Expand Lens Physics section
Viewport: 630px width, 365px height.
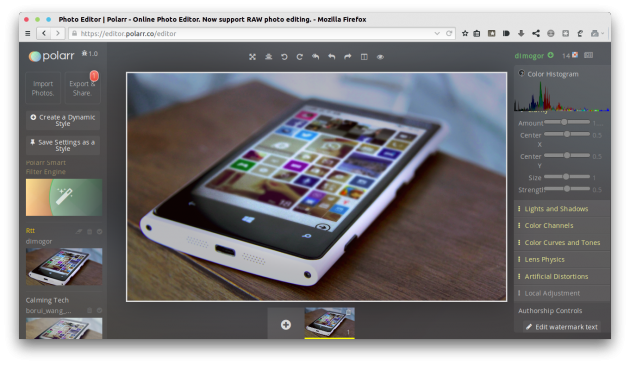point(562,259)
